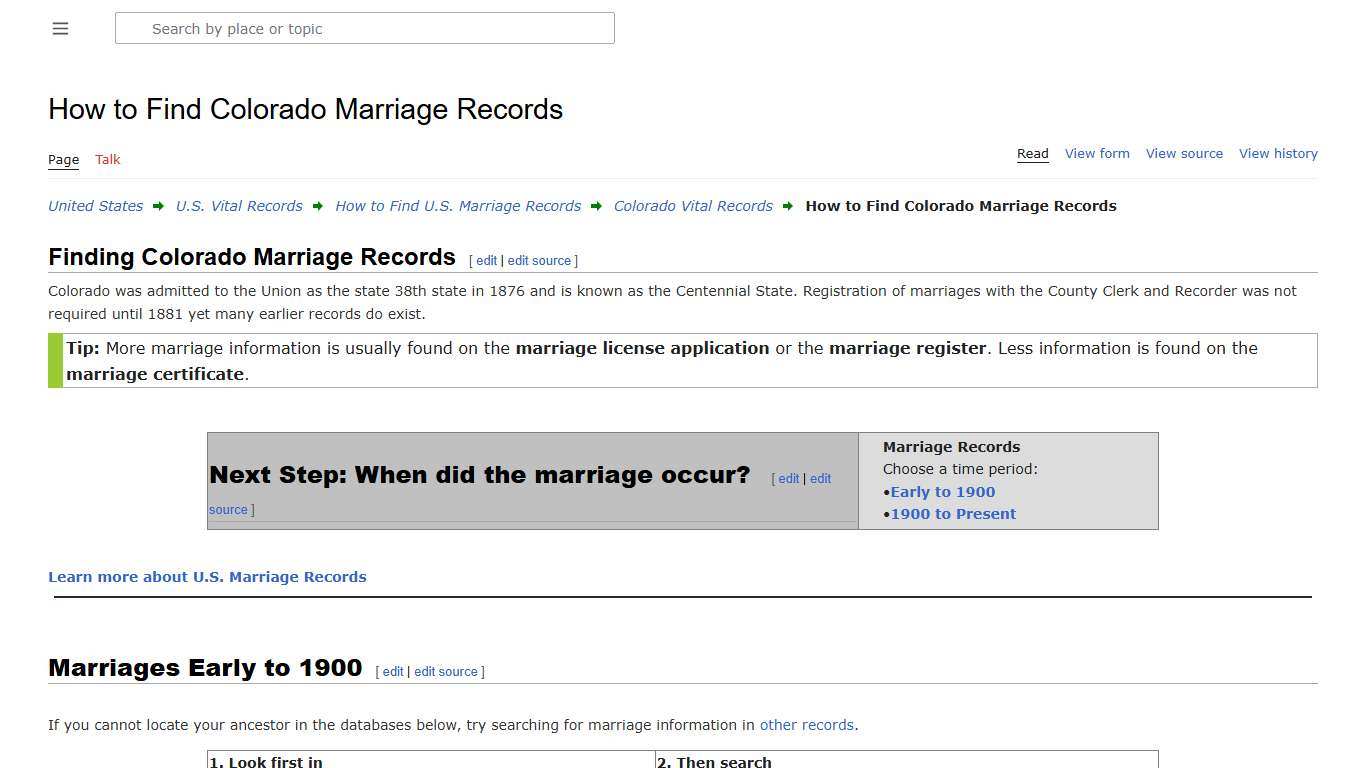Viewport: 1366px width, 768px height.
Task: Edit the Finding Colorado Marriage Records section
Action: coord(487,260)
